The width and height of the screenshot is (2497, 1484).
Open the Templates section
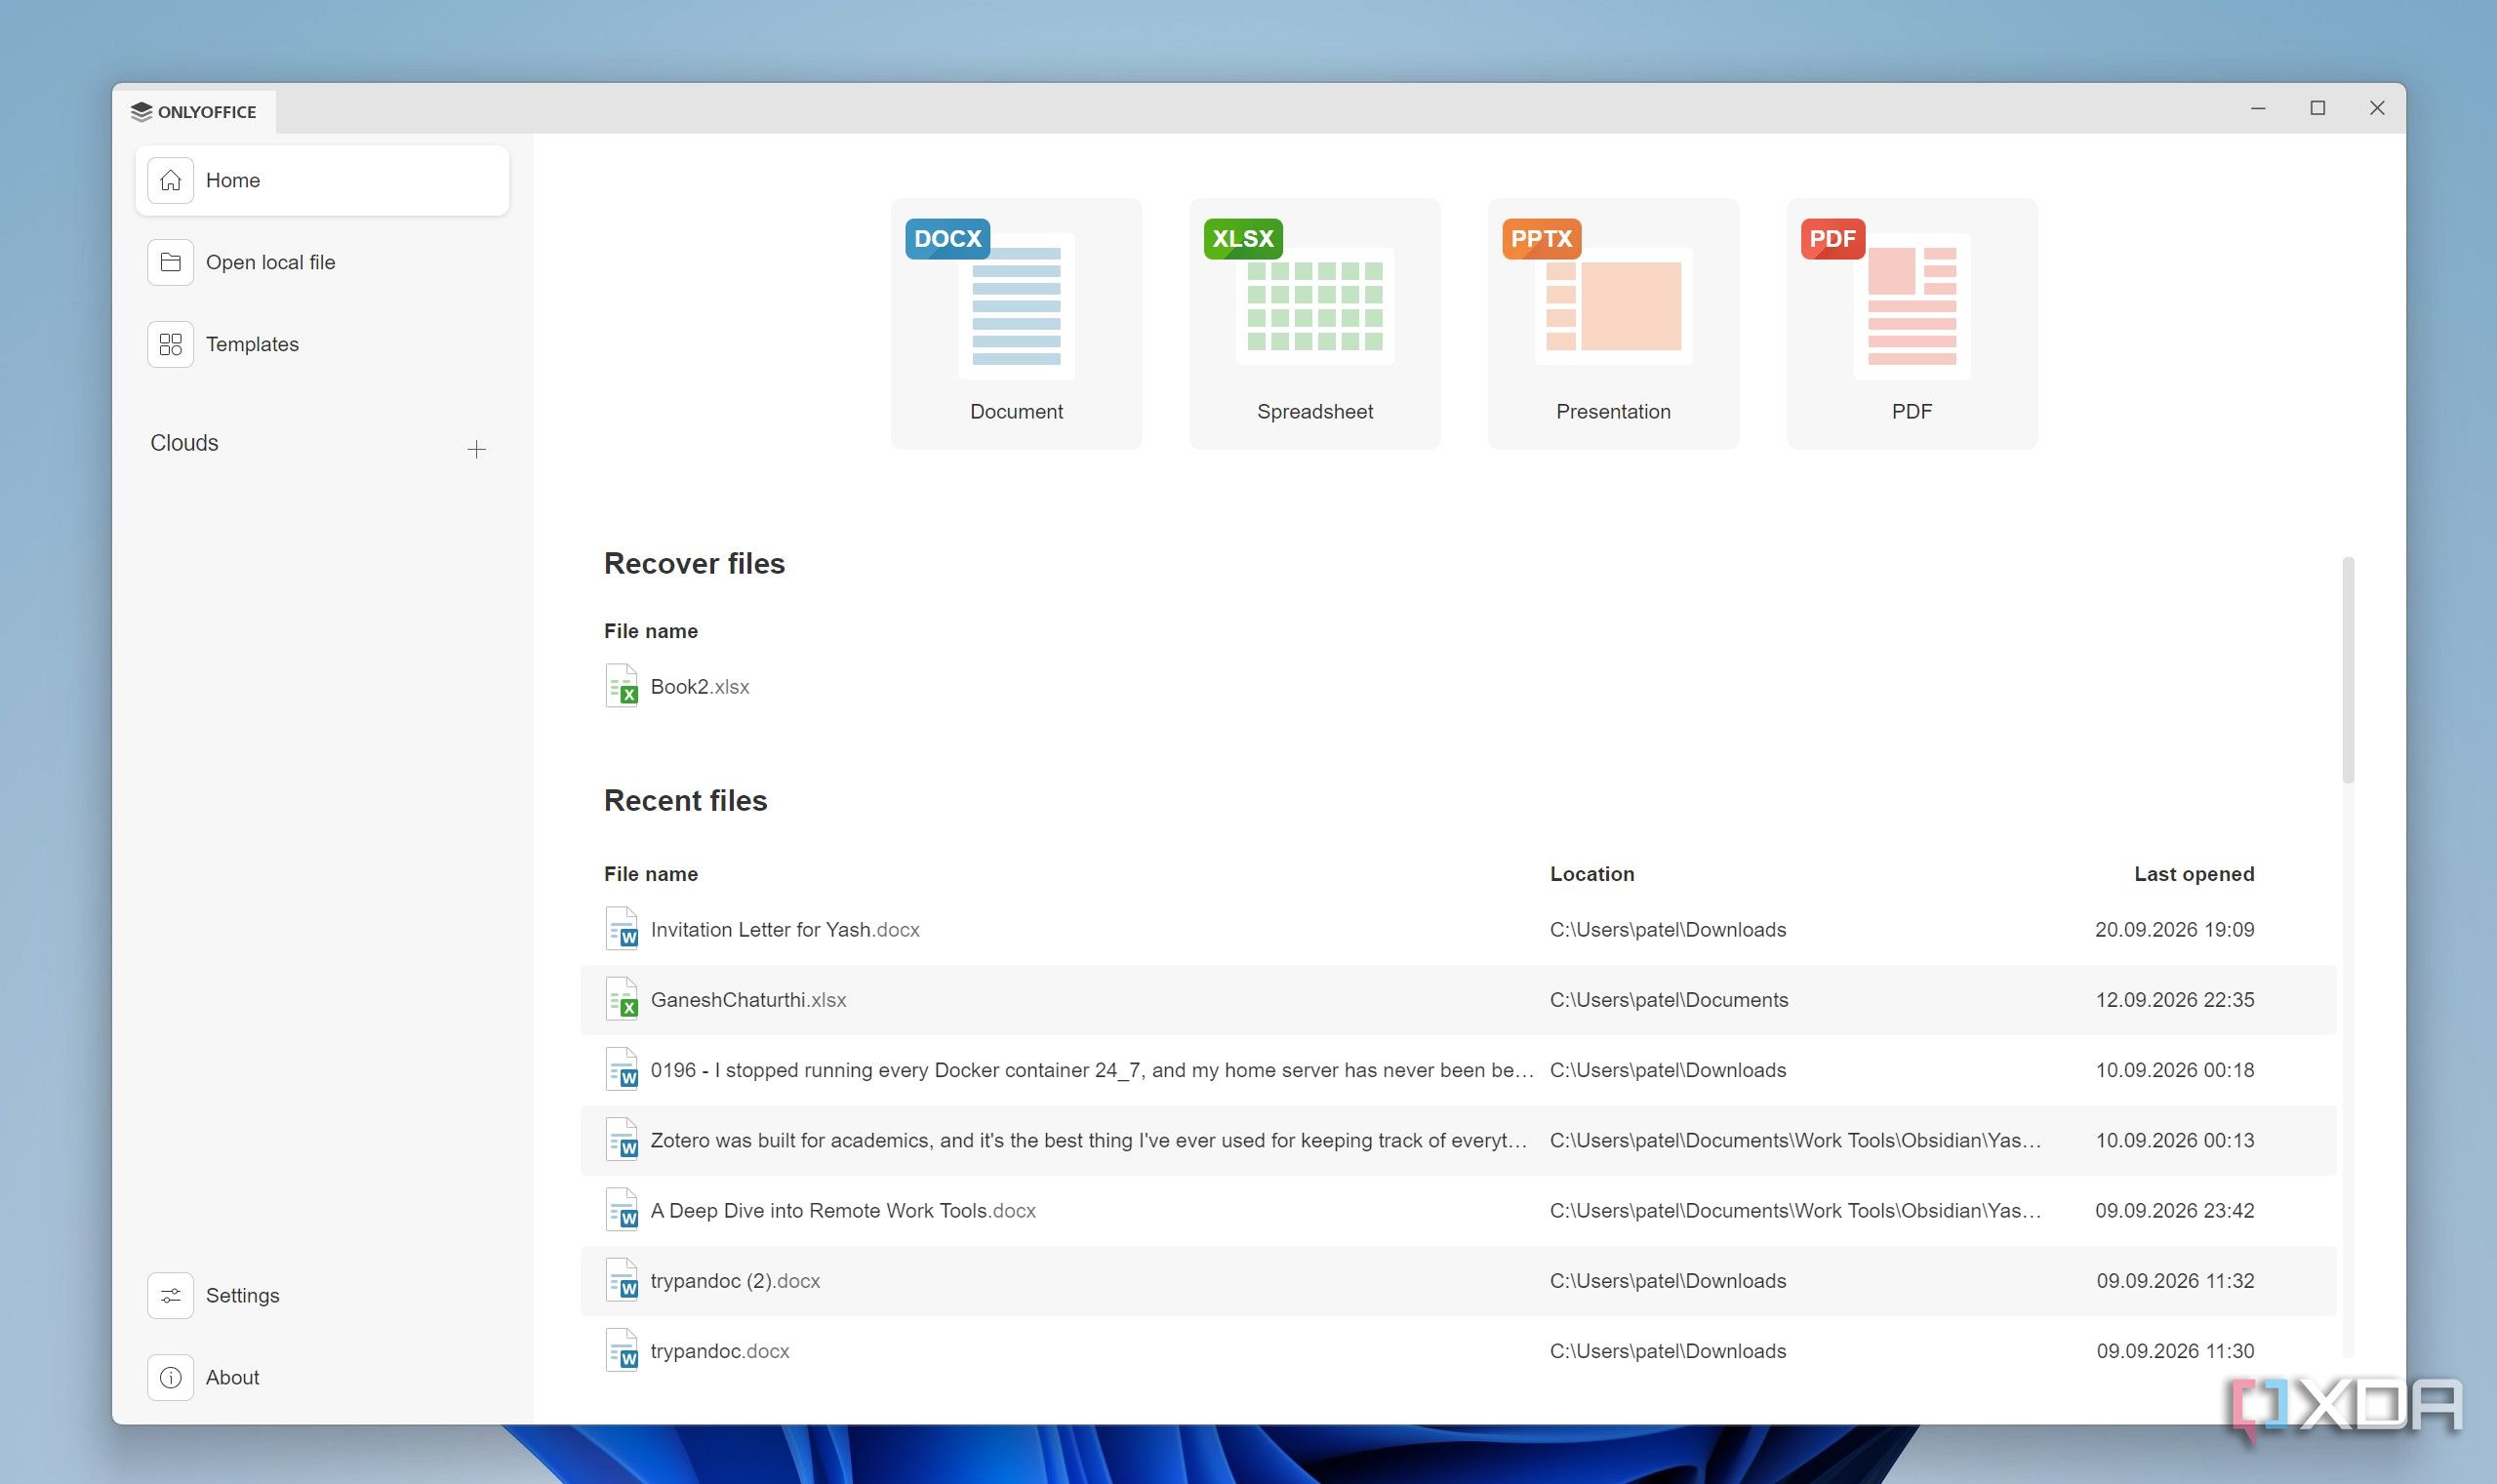coord(322,344)
